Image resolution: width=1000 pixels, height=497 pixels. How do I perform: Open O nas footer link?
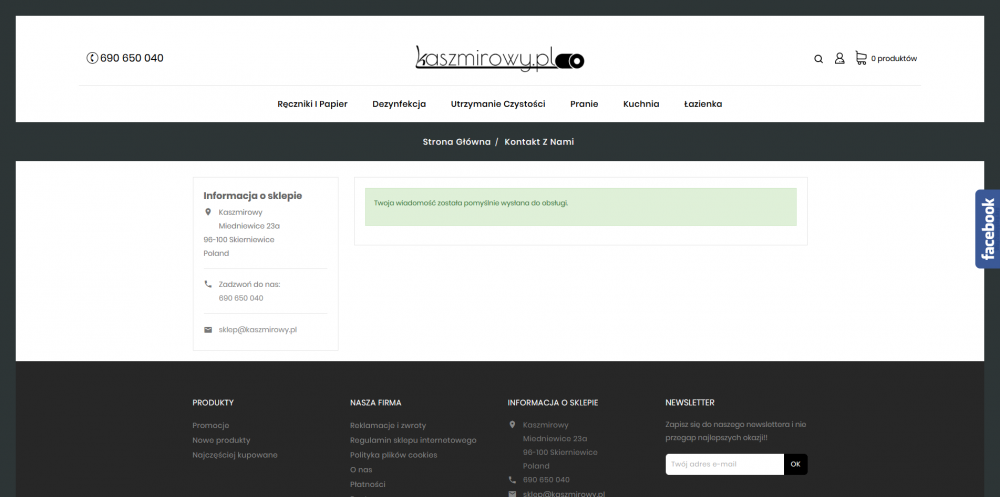click(361, 470)
